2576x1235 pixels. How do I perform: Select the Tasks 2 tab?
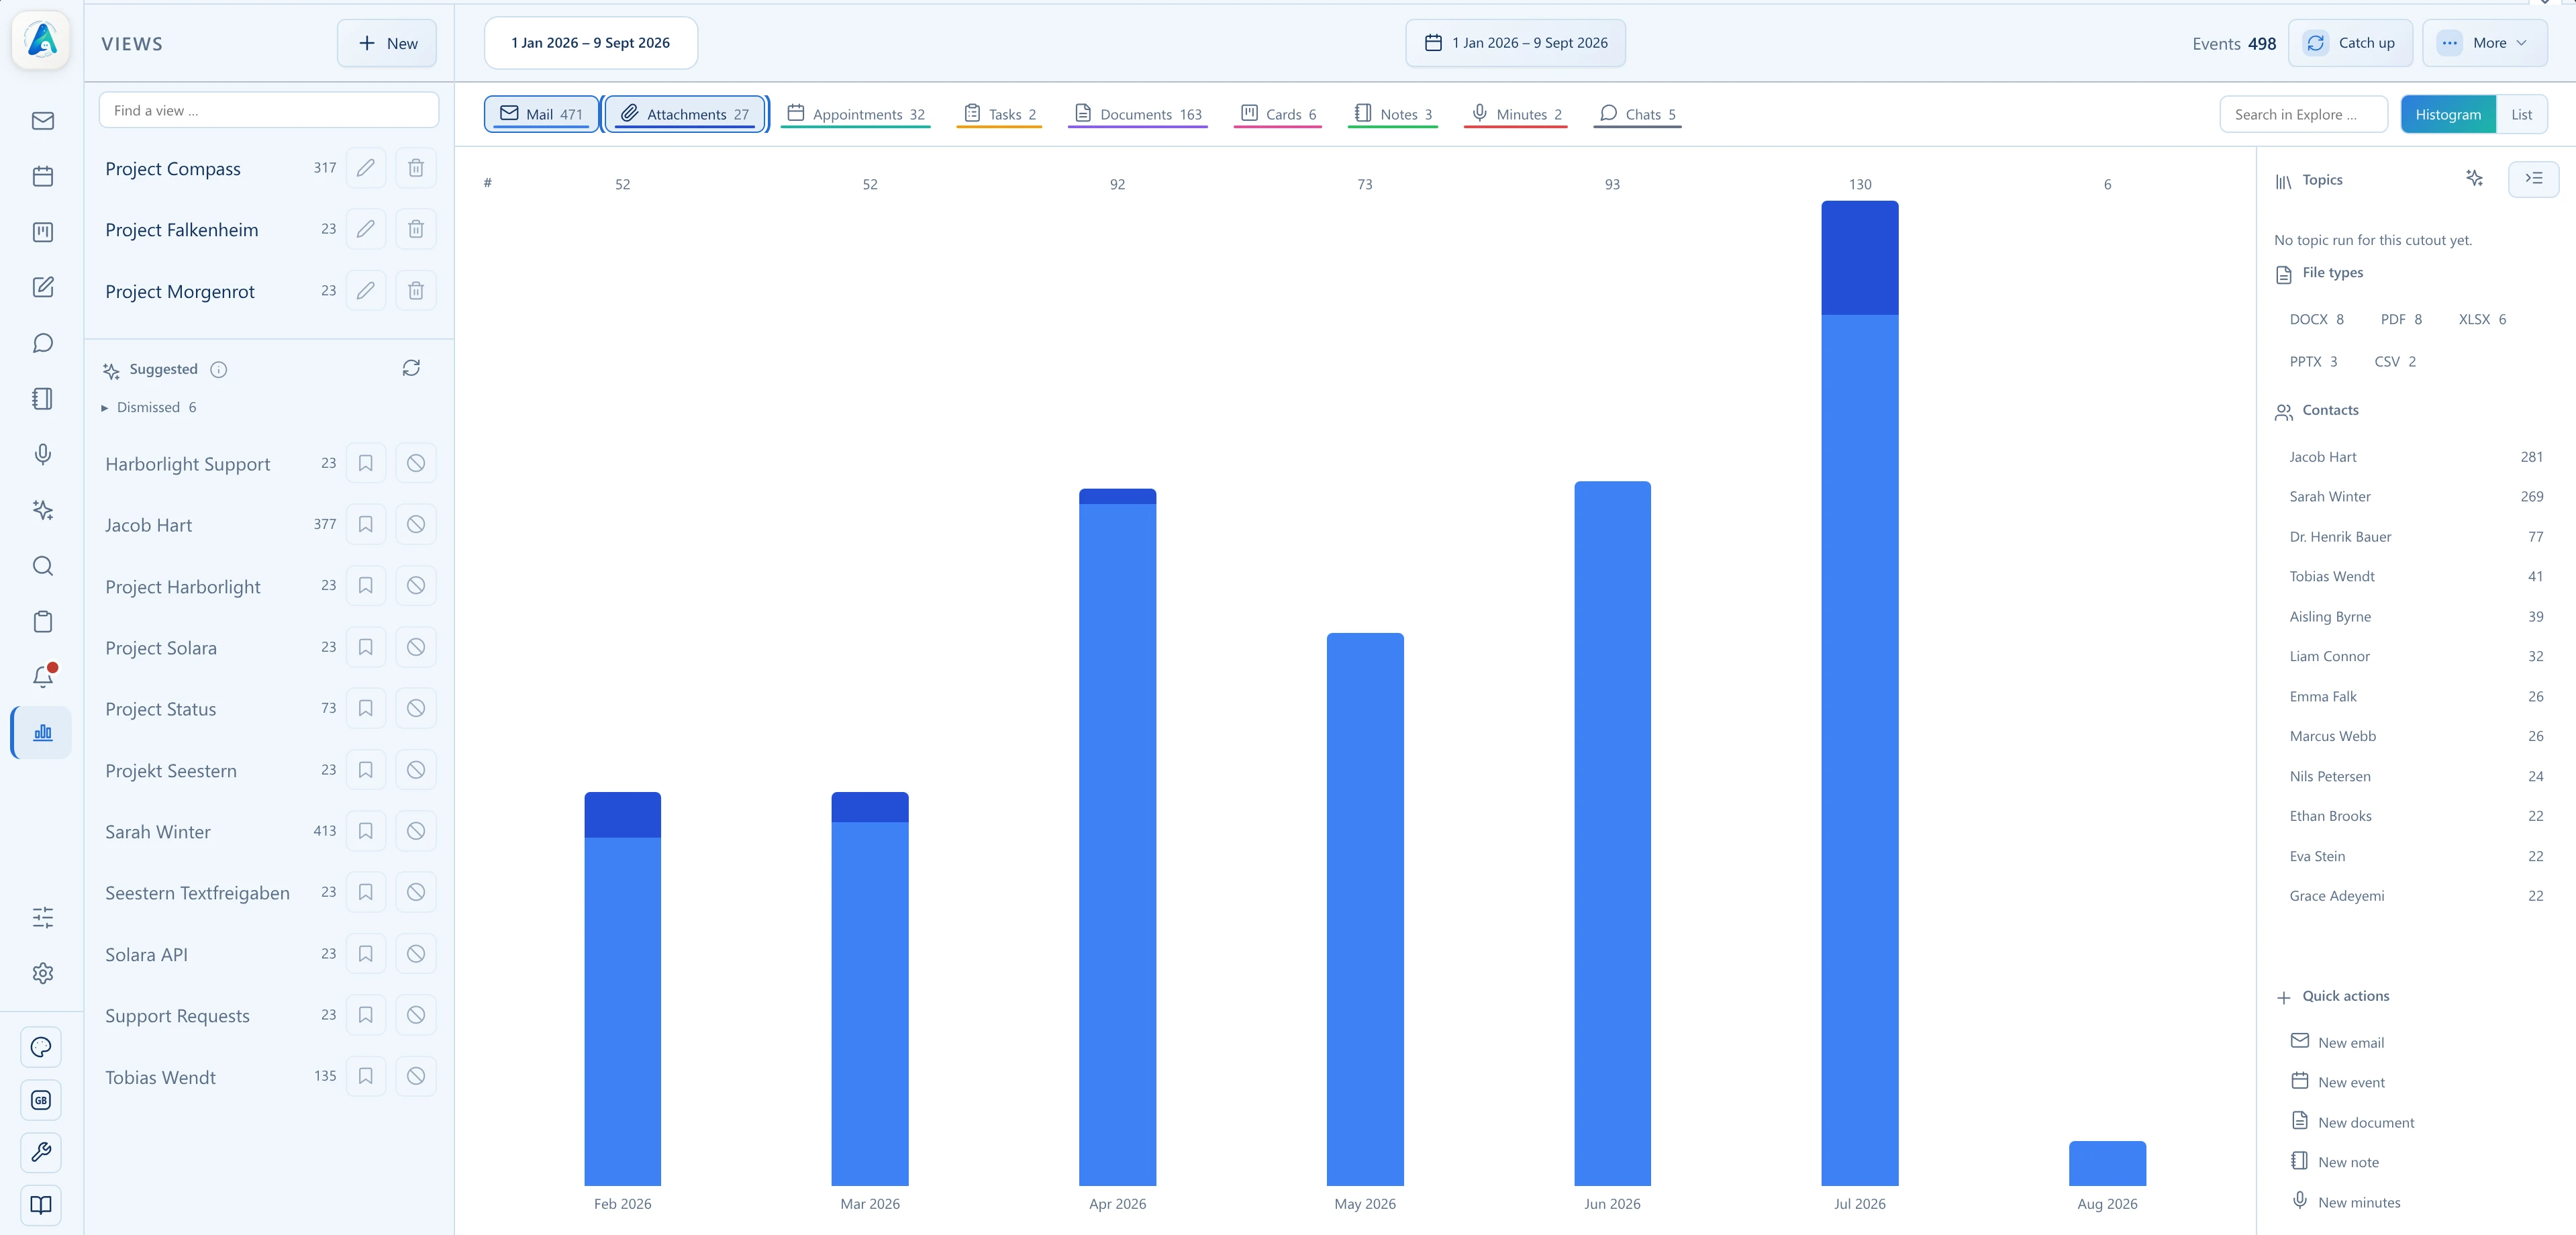[1000, 114]
